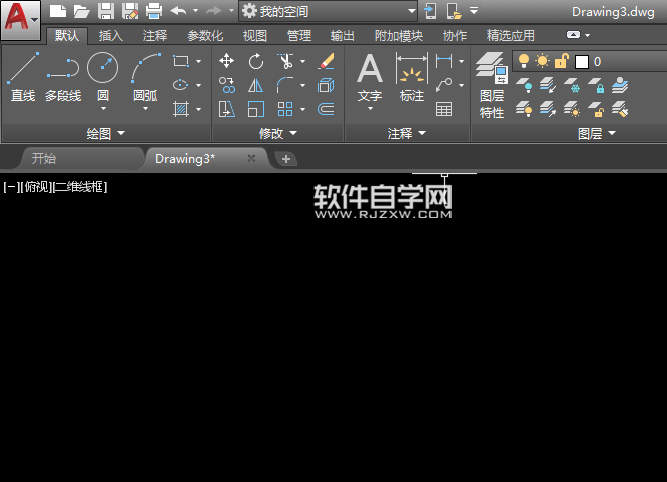Screen dimensions: 667x482
Task: Click the Unlock layer icon
Action: click(x=596, y=109)
